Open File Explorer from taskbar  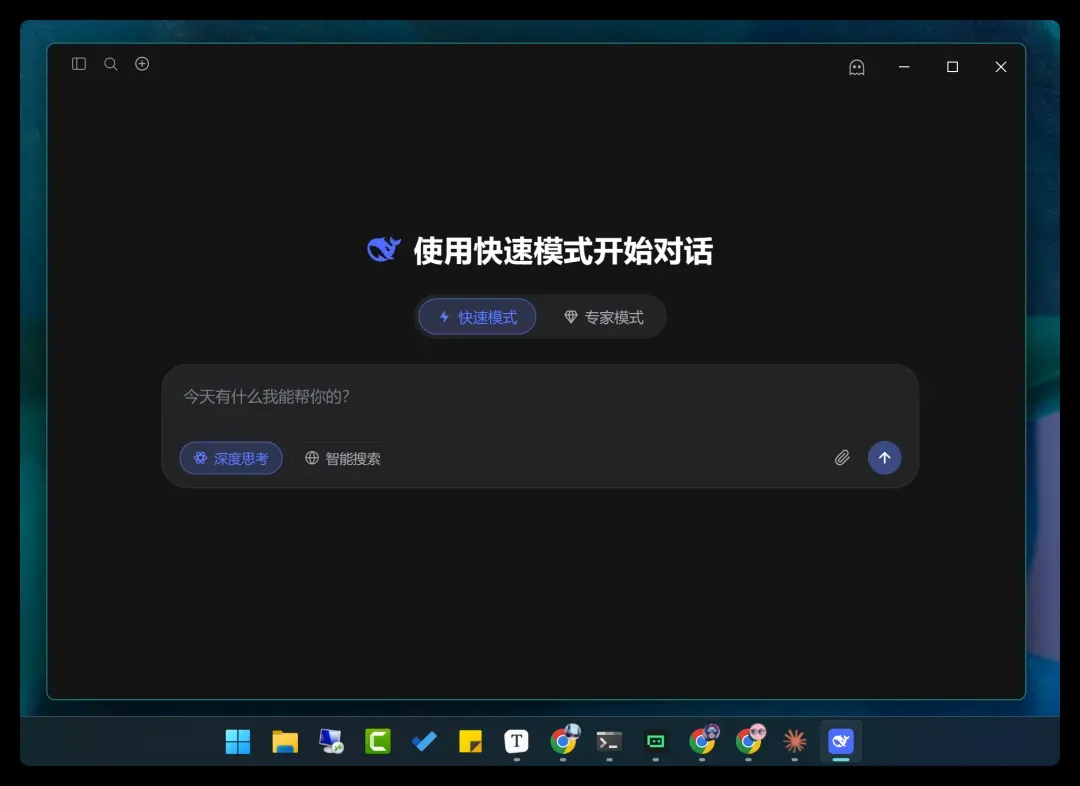(284, 742)
